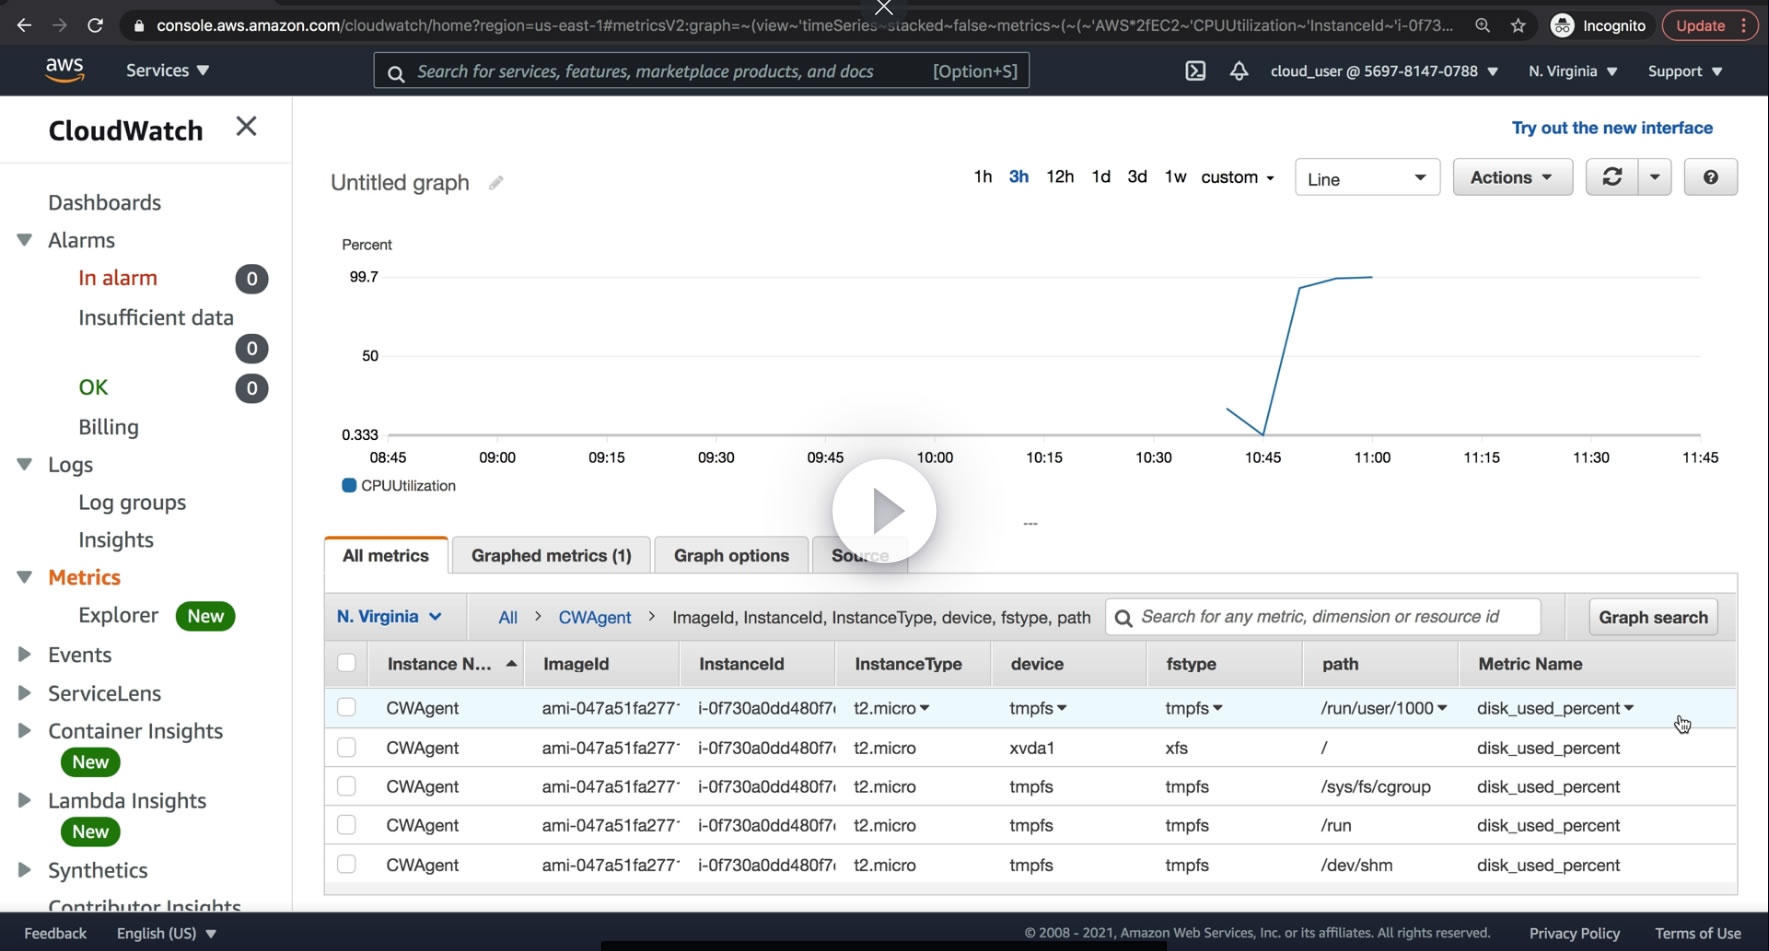This screenshot has width=1769, height=951.
Task: Switch to the Graphed metrics (1) tab
Action: point(551,556)
